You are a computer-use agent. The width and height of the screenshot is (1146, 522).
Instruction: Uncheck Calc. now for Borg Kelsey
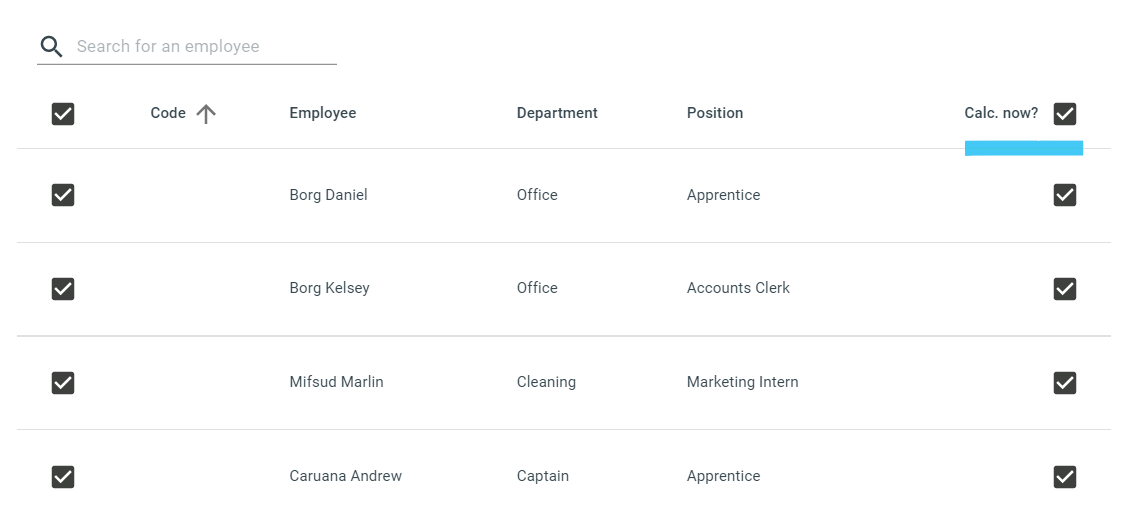point(1064,289)
